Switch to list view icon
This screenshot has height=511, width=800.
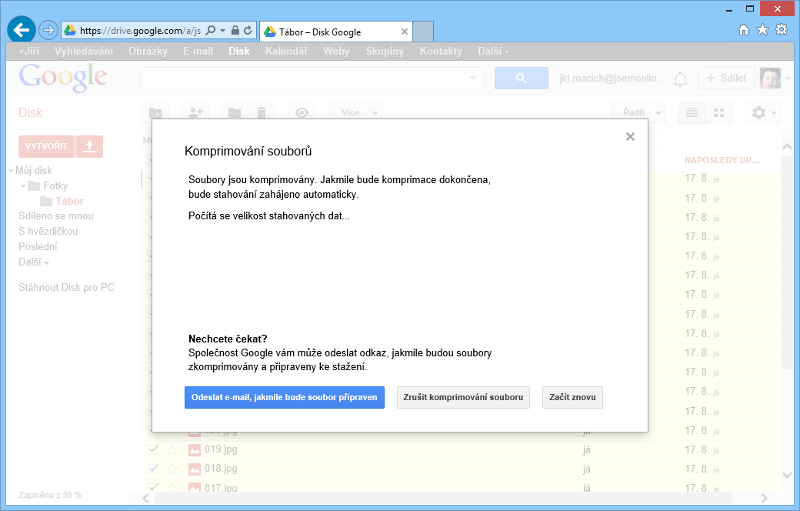pos(691,113)
